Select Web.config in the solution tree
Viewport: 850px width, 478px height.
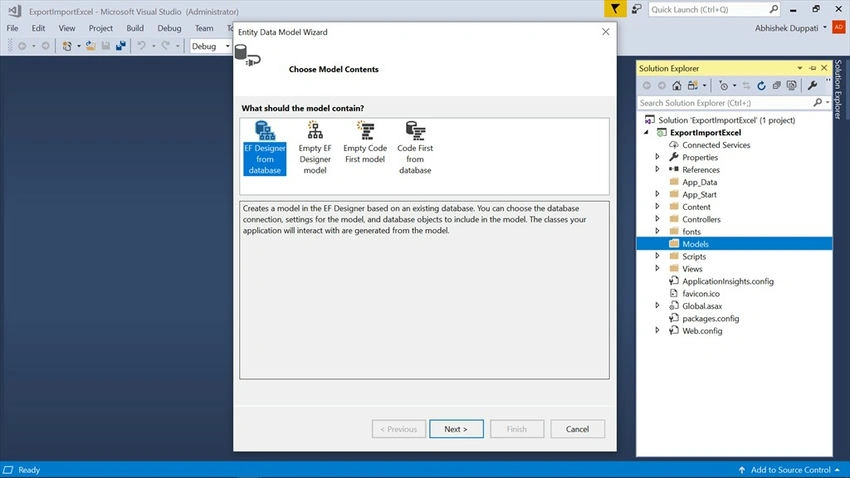pos(702,331)
